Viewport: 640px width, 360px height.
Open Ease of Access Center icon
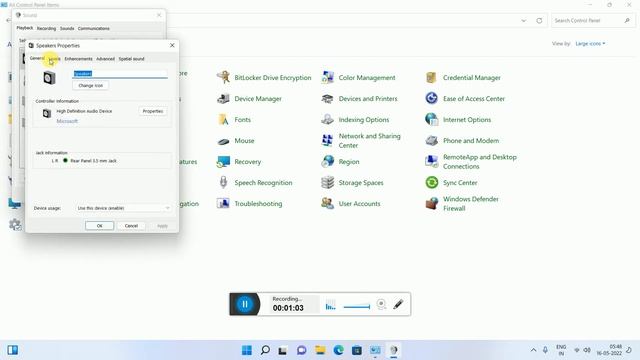tap(431, 99)
